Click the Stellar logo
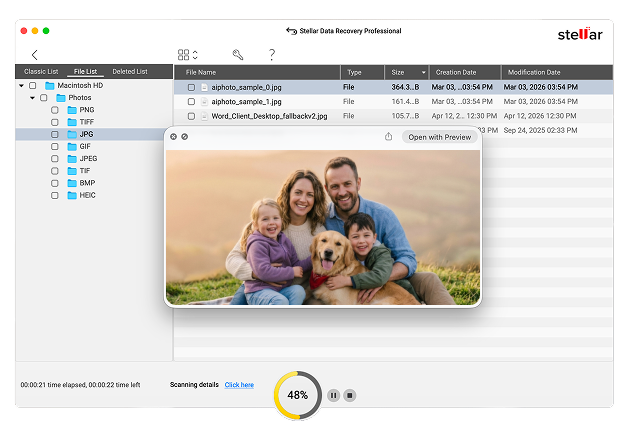This screenshot has height=445, width=643. coord(580,34)
